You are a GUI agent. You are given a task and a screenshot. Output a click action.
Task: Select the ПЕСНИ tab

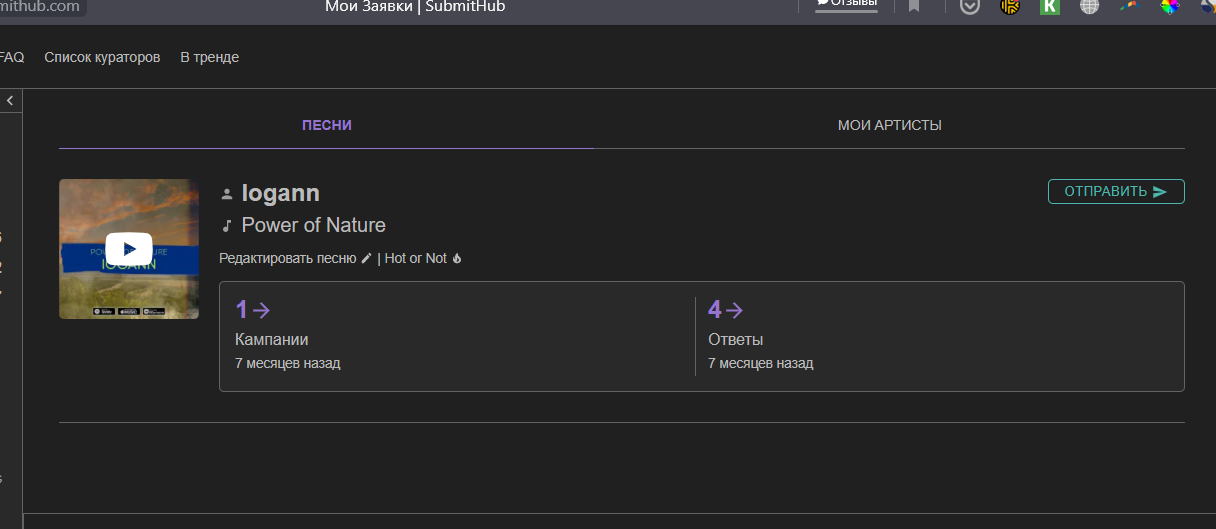(327, 125)
